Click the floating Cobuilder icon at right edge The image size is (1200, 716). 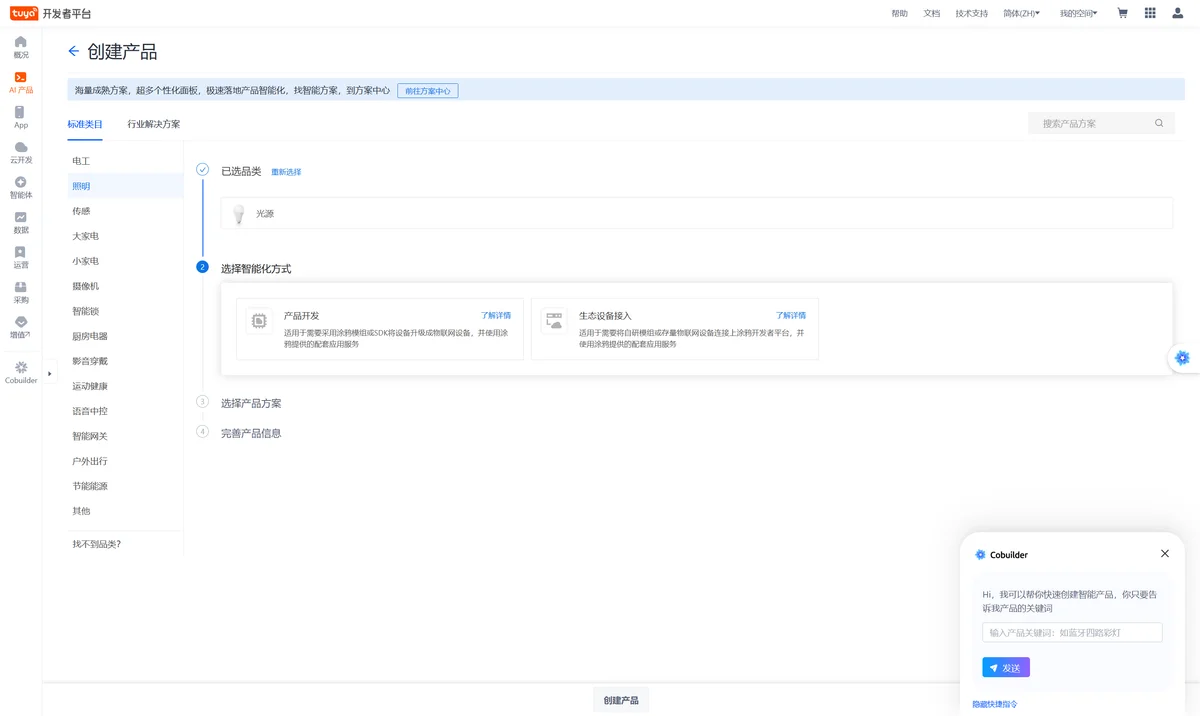(x=1183, y=358)
